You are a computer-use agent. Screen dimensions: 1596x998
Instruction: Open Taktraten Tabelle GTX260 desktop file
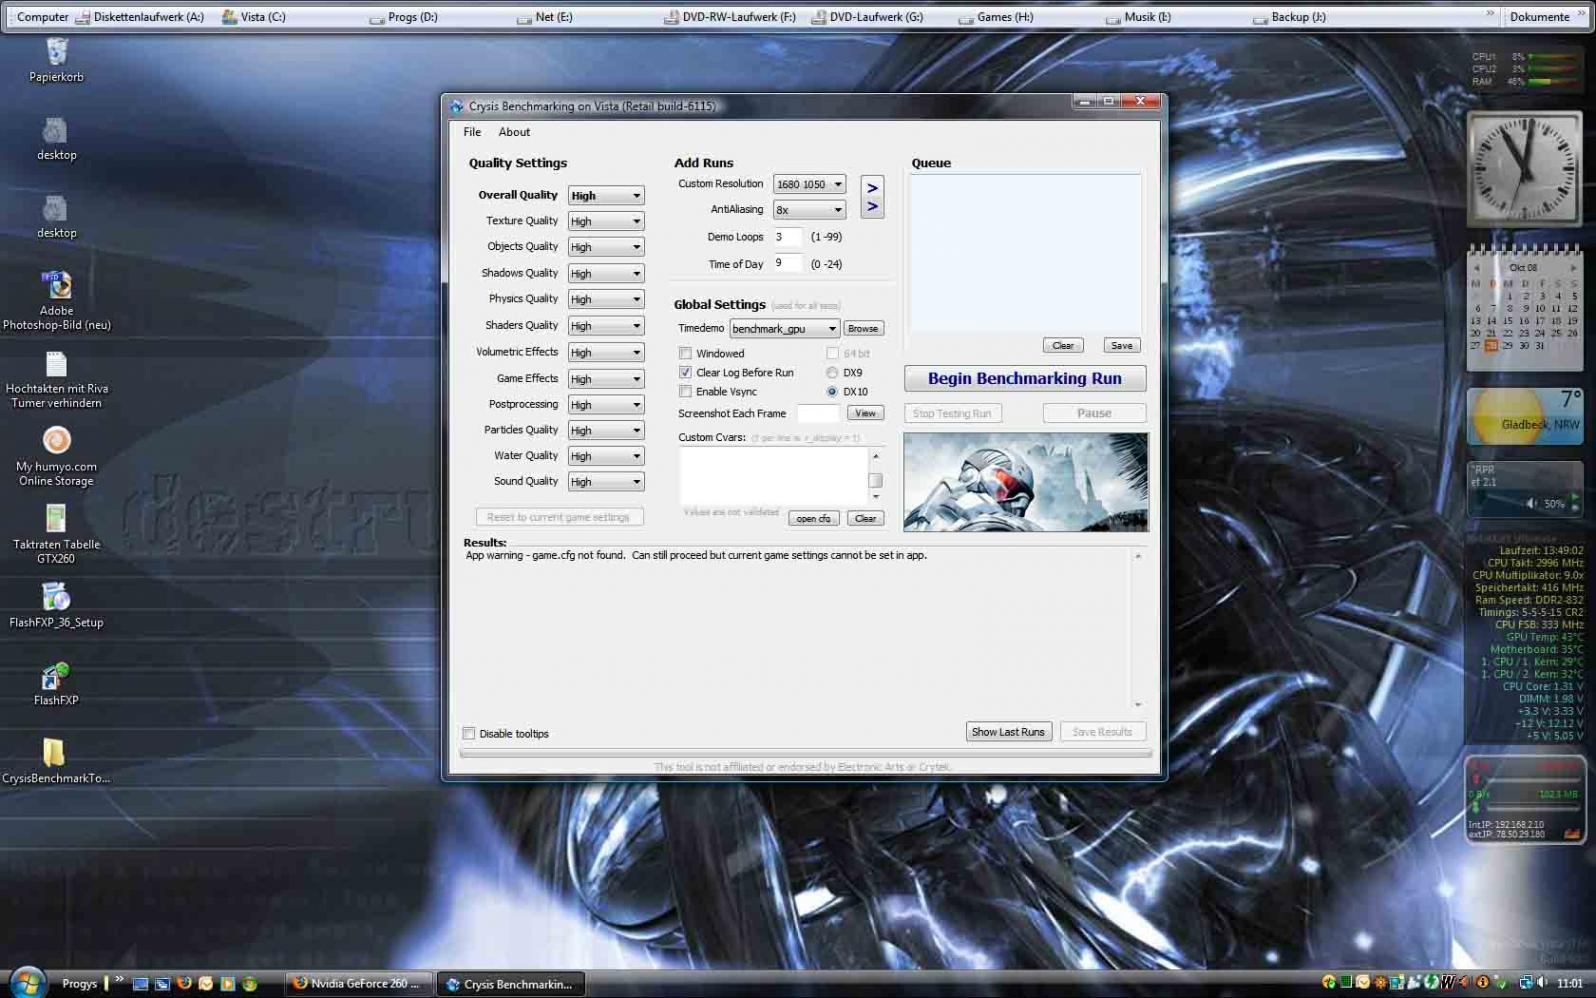tap(56, 535)
